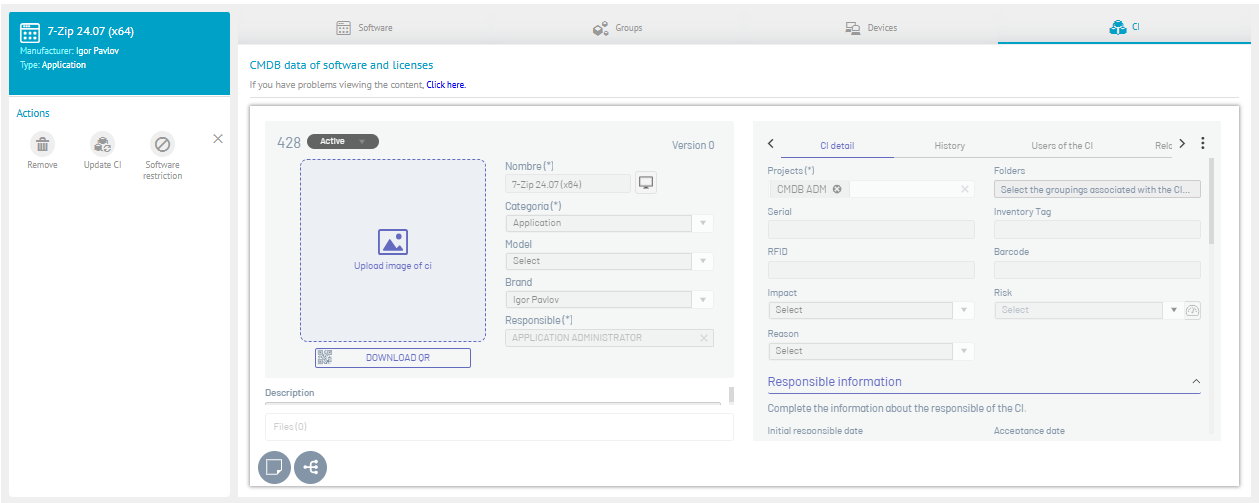Switch to the Software tab
The height and width of the screenshot is (503, 1259).
[365, 28]
